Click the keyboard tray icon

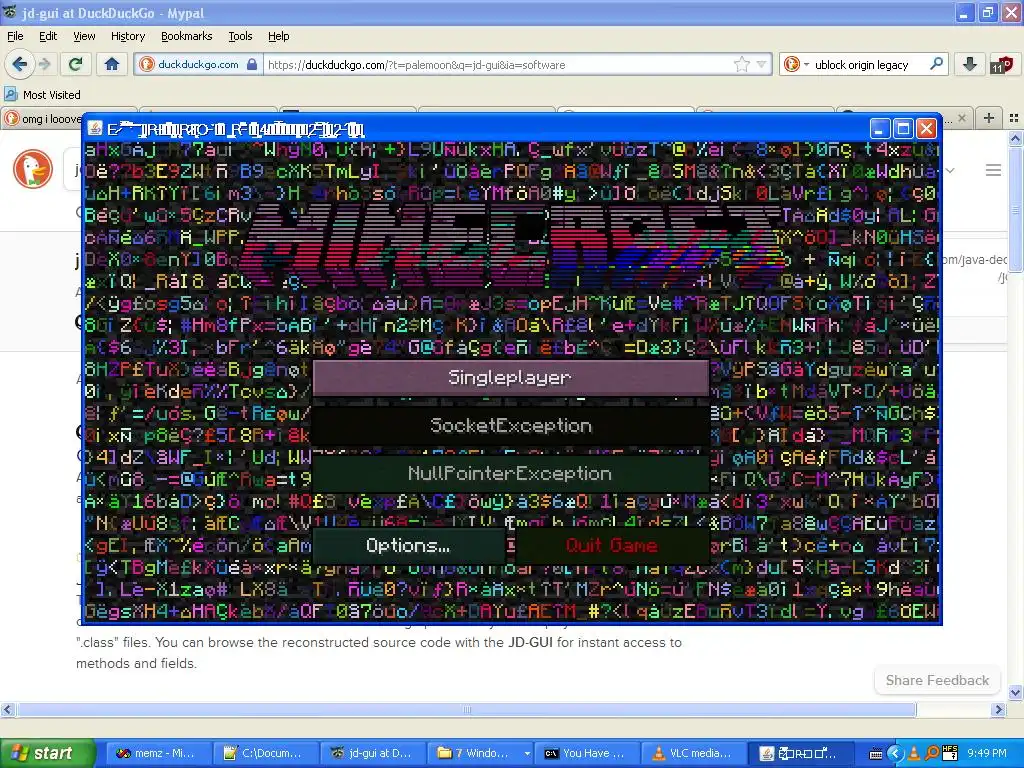[876, 754]
